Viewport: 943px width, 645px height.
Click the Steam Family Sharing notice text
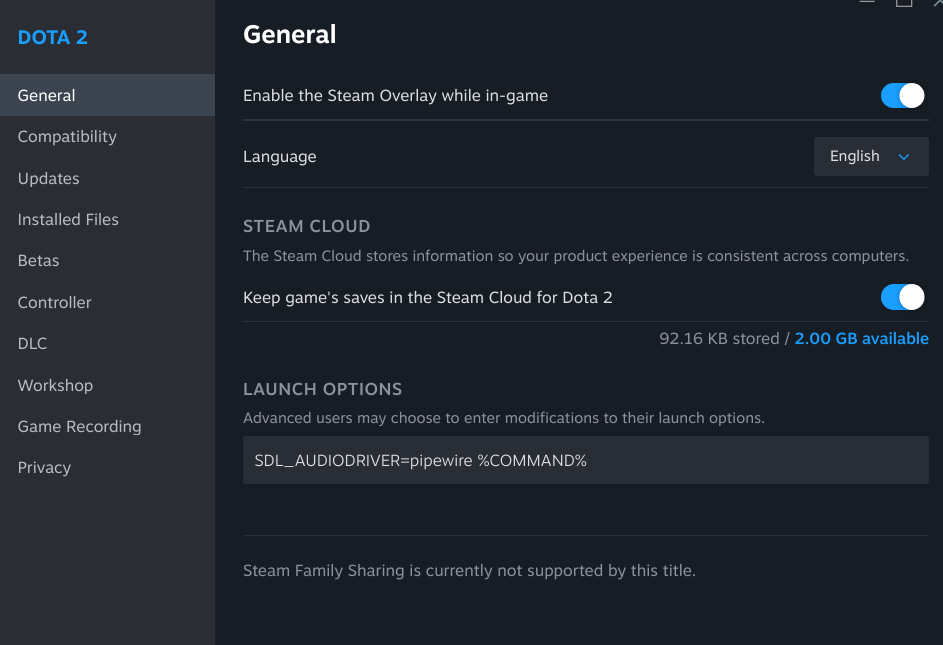point(469,570)
